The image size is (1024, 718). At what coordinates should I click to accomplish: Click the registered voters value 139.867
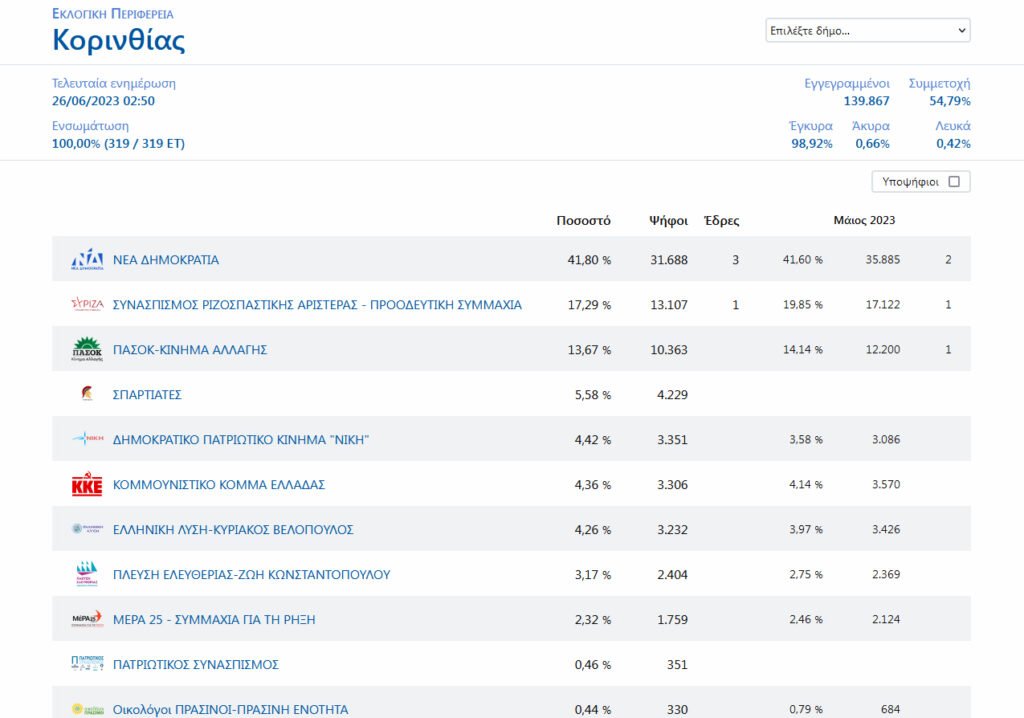pyautogui.click(x=867, y=101)
